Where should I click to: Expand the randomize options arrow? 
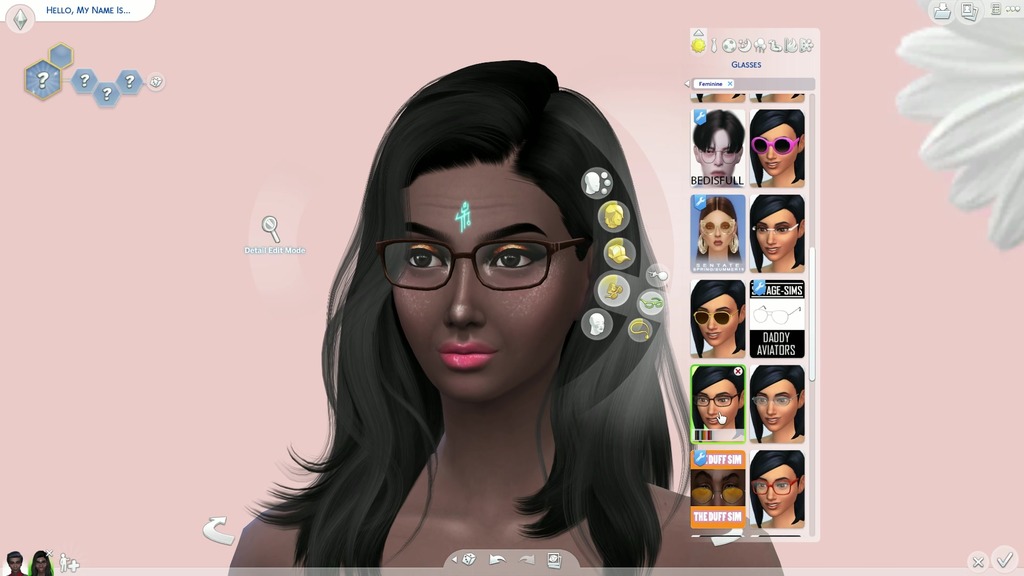tap(455, 559)
